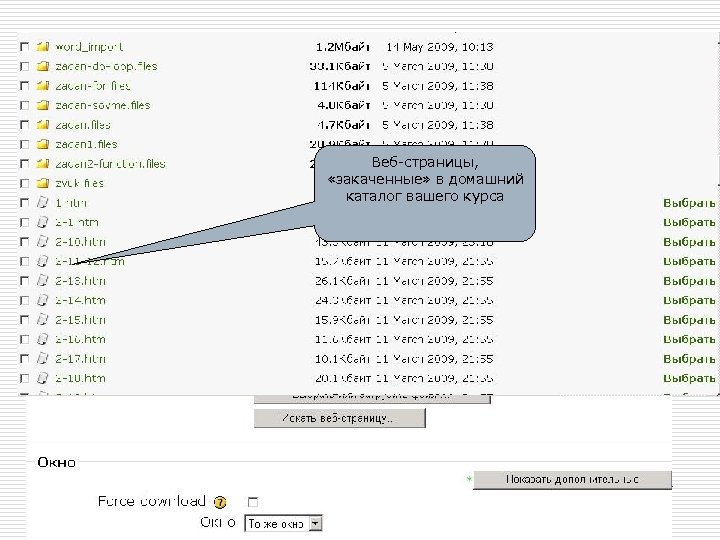Click the folder icon for zadan.files
The width and height of the screenshot is (720, 540).
(43, 124)
